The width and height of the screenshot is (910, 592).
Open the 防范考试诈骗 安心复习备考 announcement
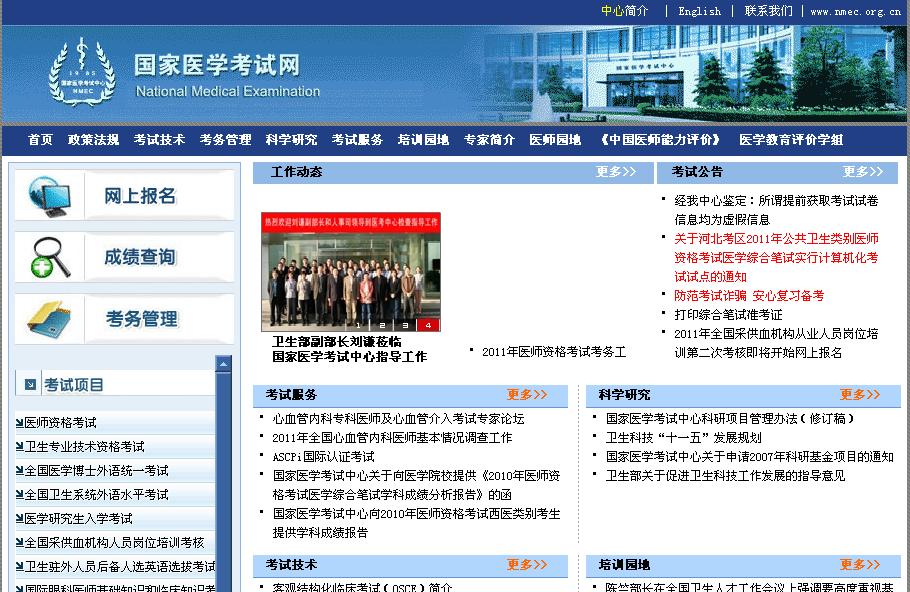point(749,296)
